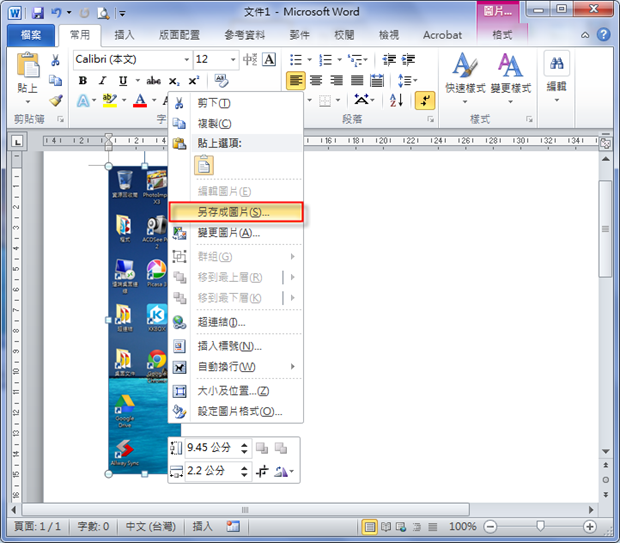Click the Distributed alignment icon
This screenshot has height=543, width=620.
click(376, 81)
